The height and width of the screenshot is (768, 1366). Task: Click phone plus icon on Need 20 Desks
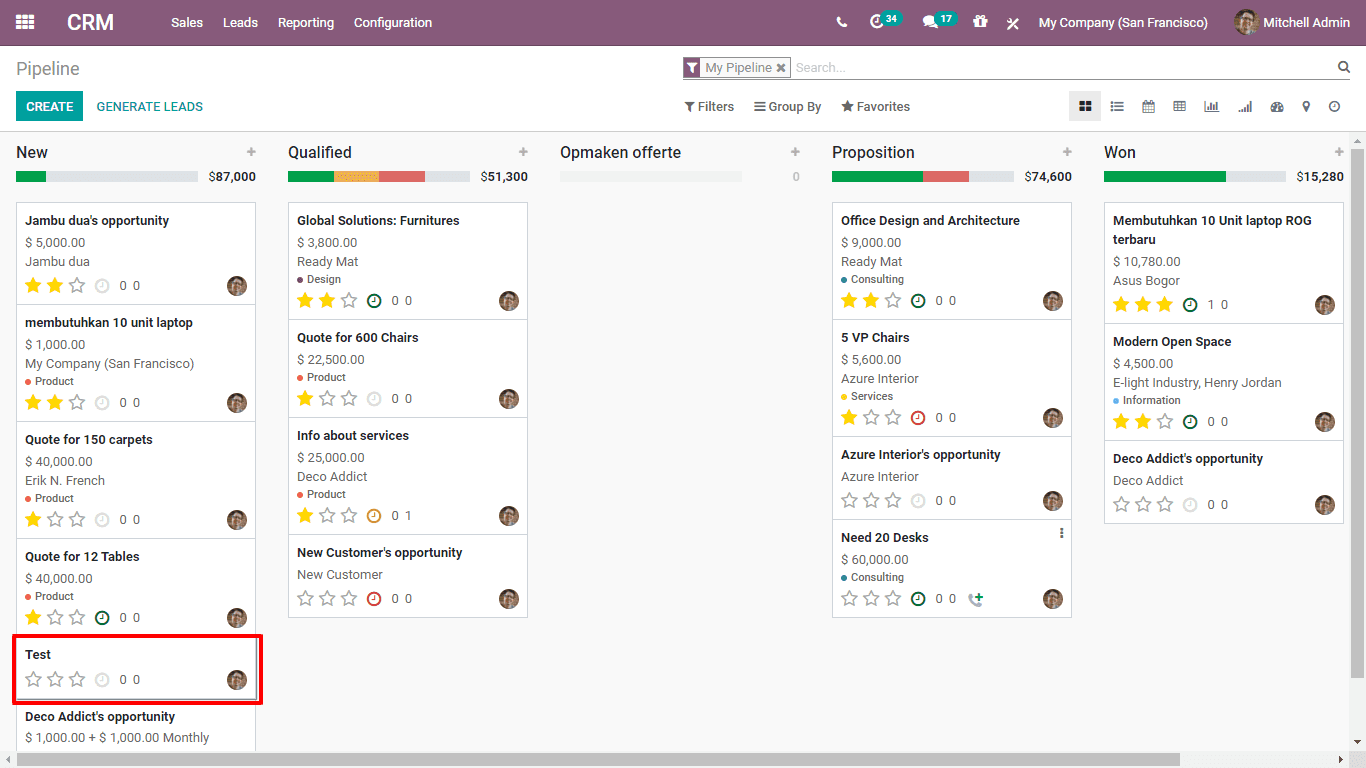976,599
